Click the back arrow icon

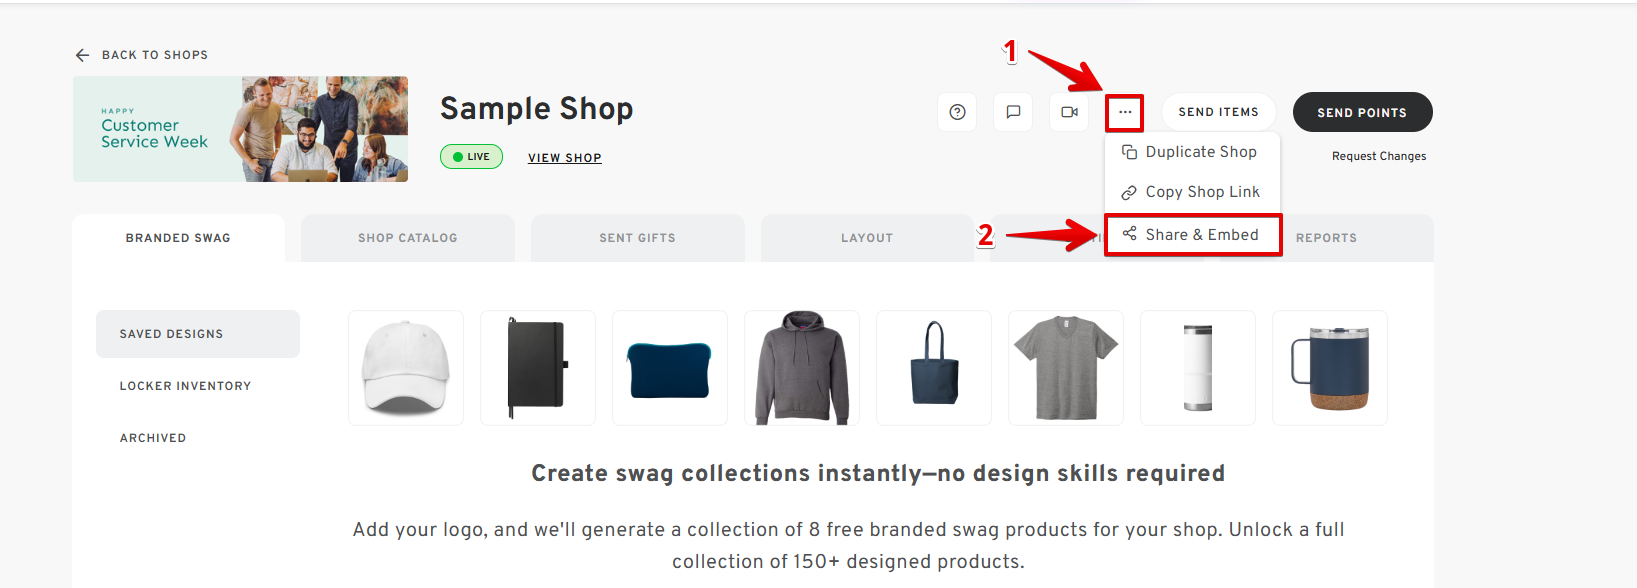click(x=82, y=55)
